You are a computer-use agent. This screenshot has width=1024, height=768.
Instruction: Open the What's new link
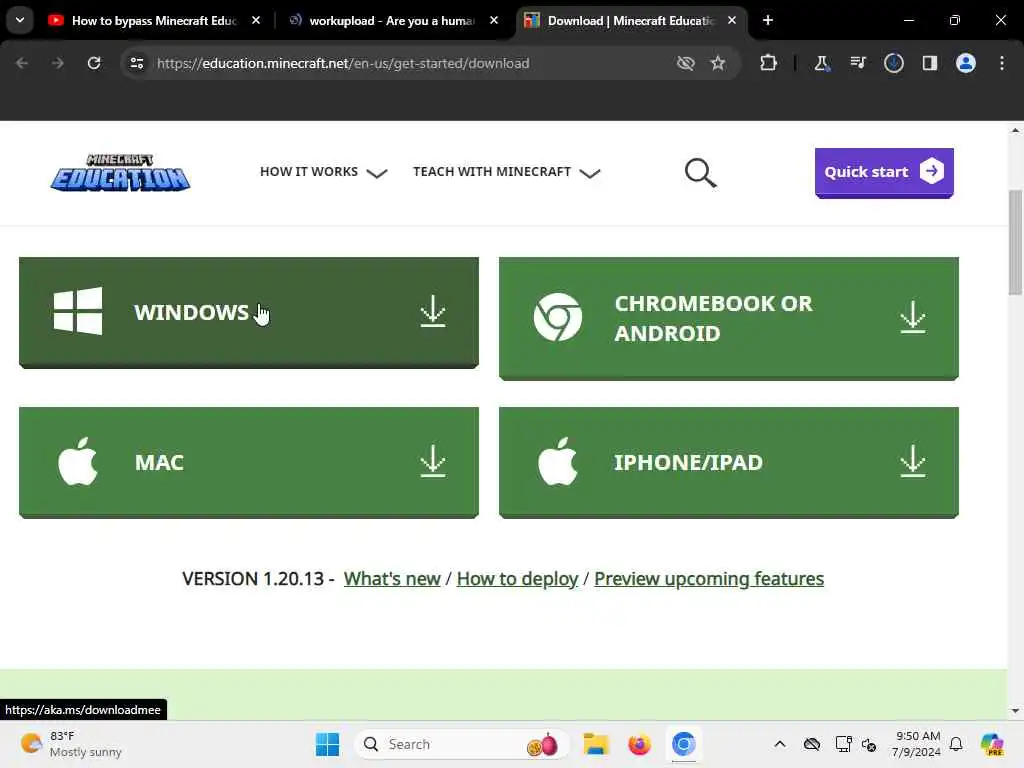pos(392,579)
